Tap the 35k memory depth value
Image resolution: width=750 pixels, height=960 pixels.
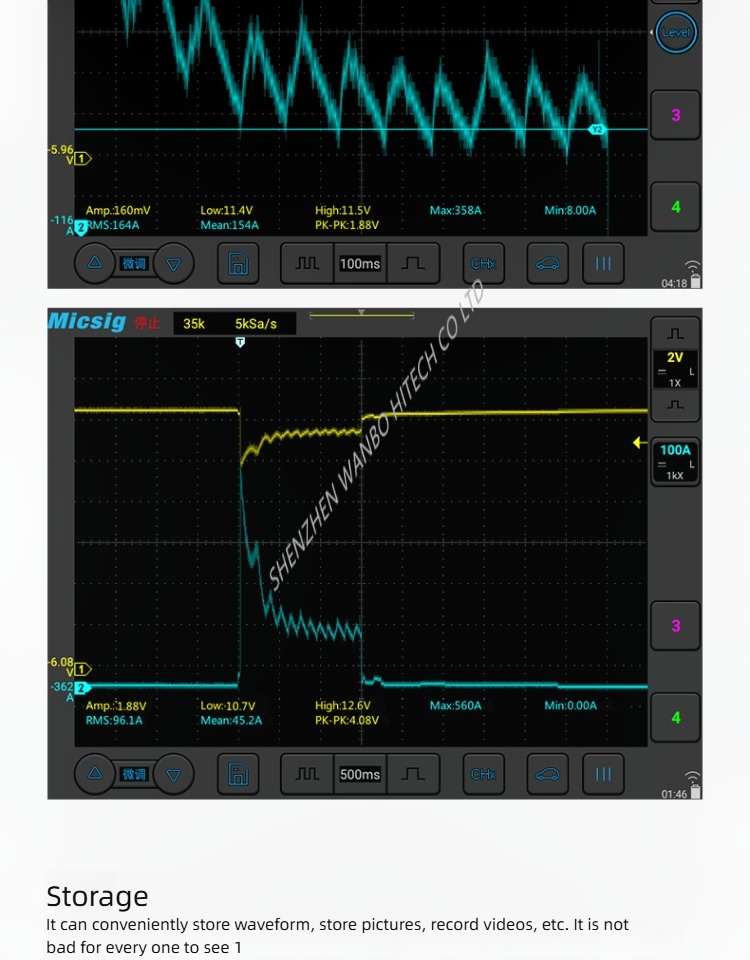click(194, 324)
